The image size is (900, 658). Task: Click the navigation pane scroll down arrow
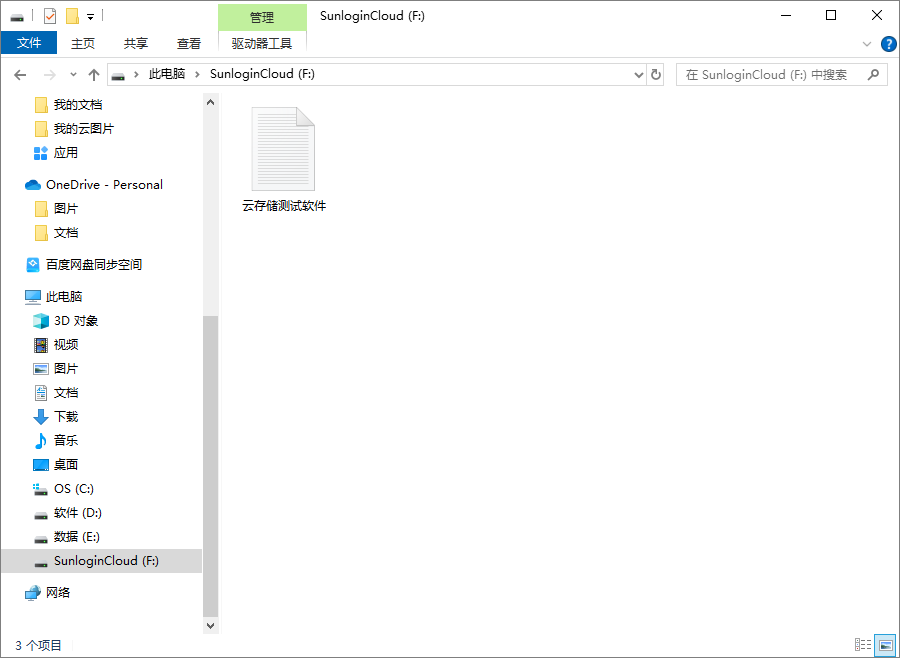pos(210,626)
